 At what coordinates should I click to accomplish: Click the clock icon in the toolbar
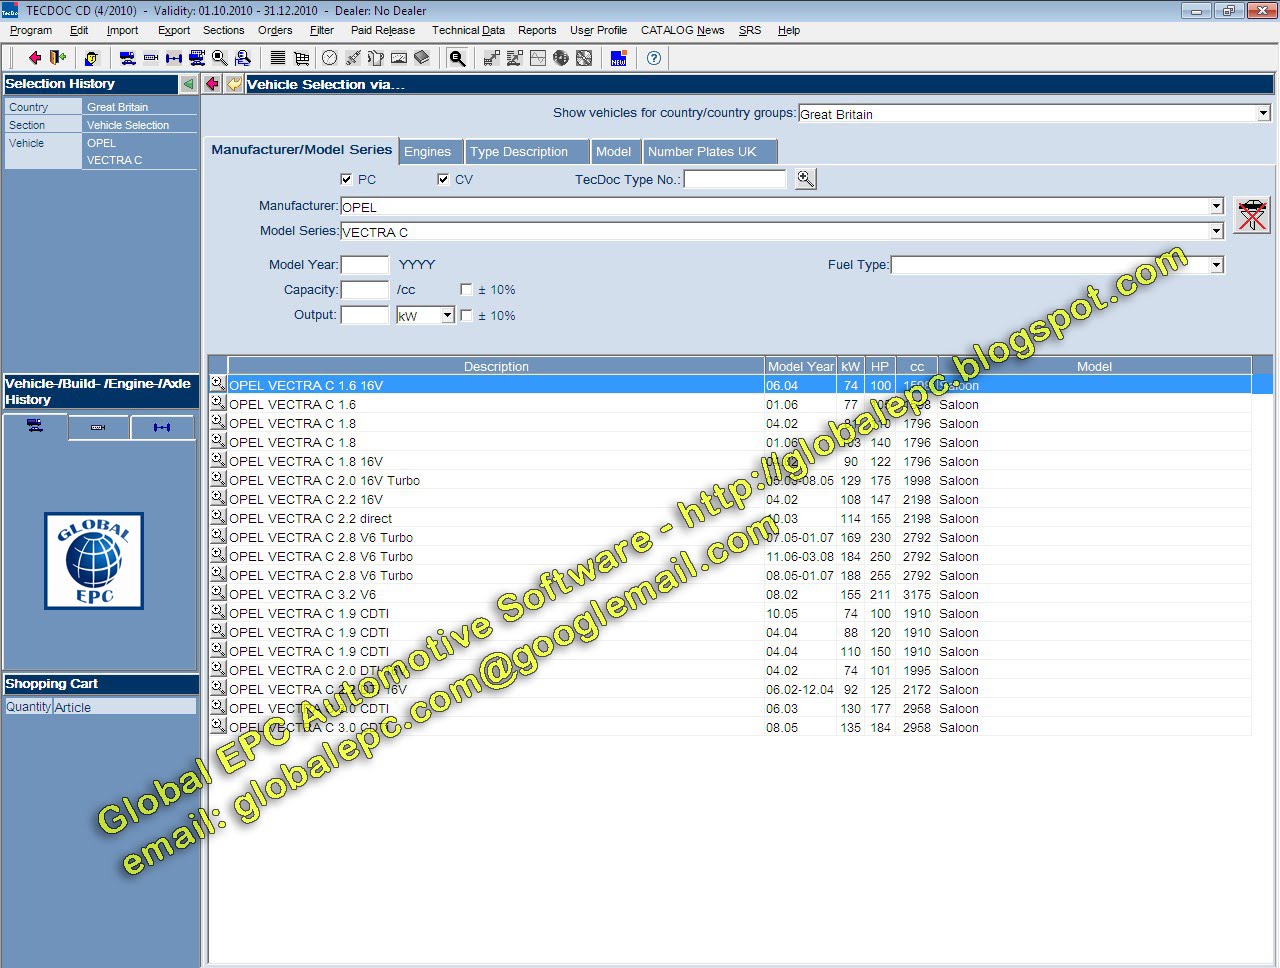tap(329, 58)
